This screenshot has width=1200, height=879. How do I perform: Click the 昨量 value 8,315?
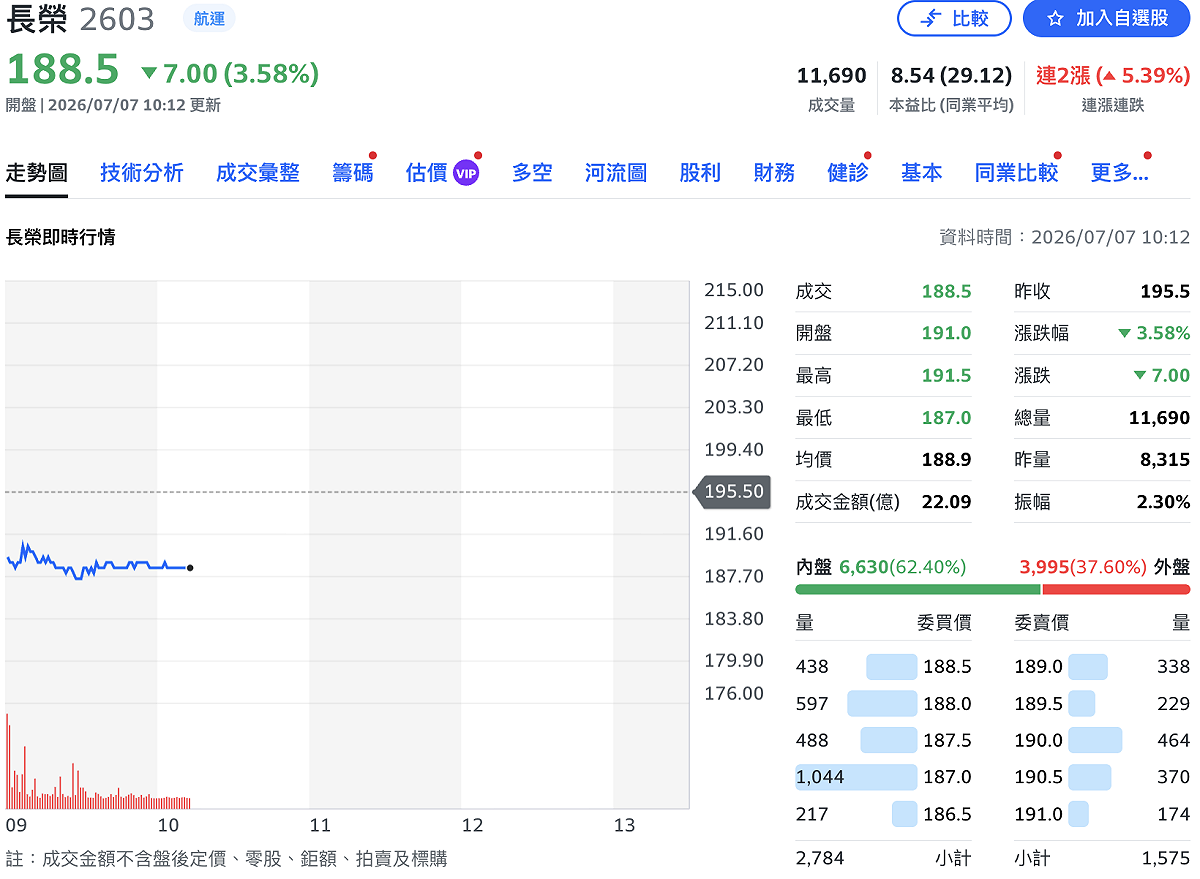coord(1164,459)
